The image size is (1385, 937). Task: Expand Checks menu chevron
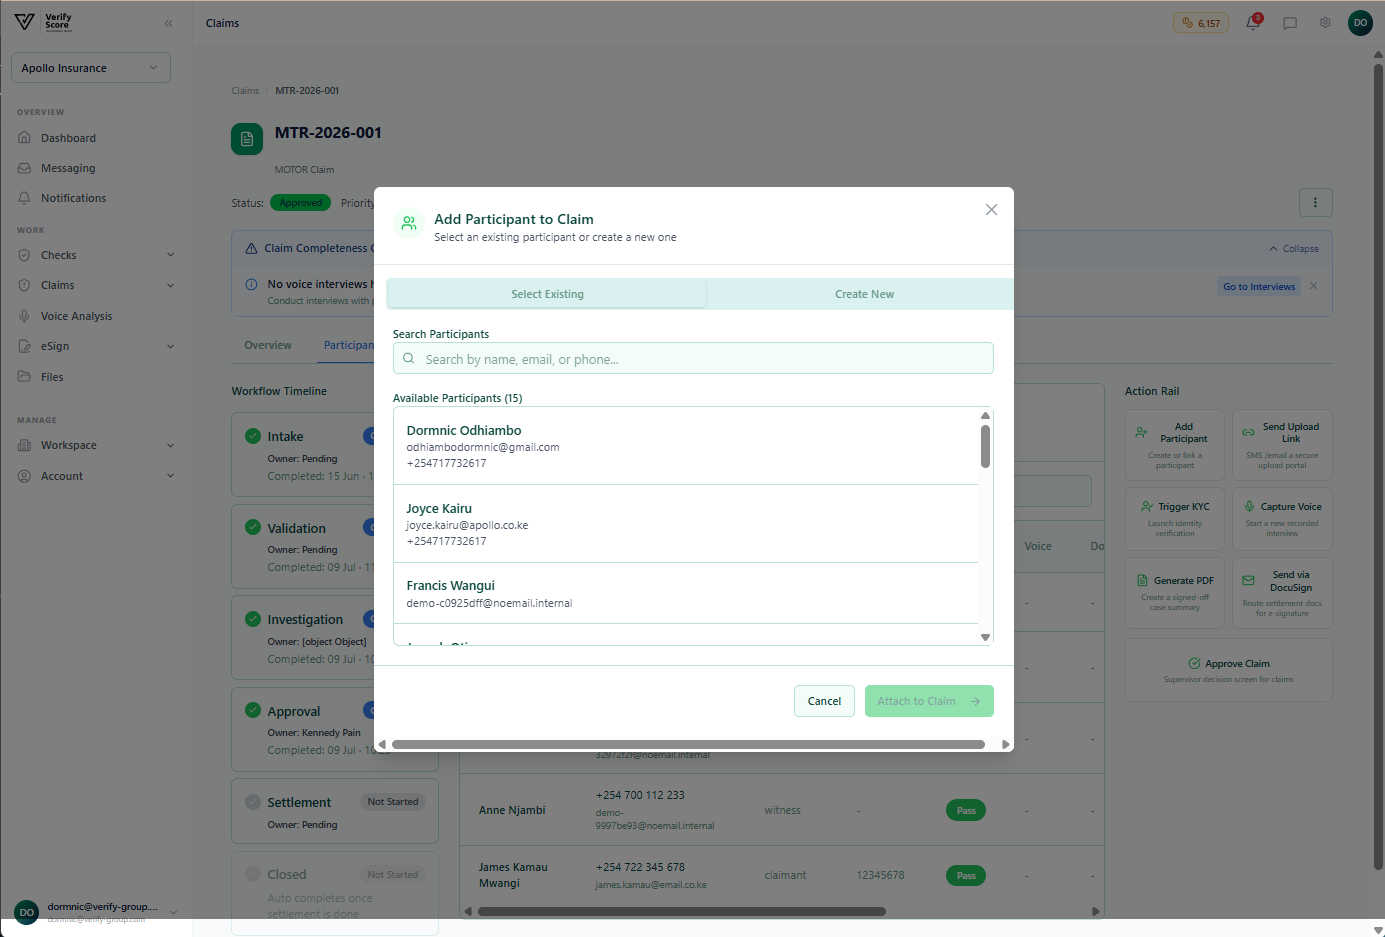(170, 255)
